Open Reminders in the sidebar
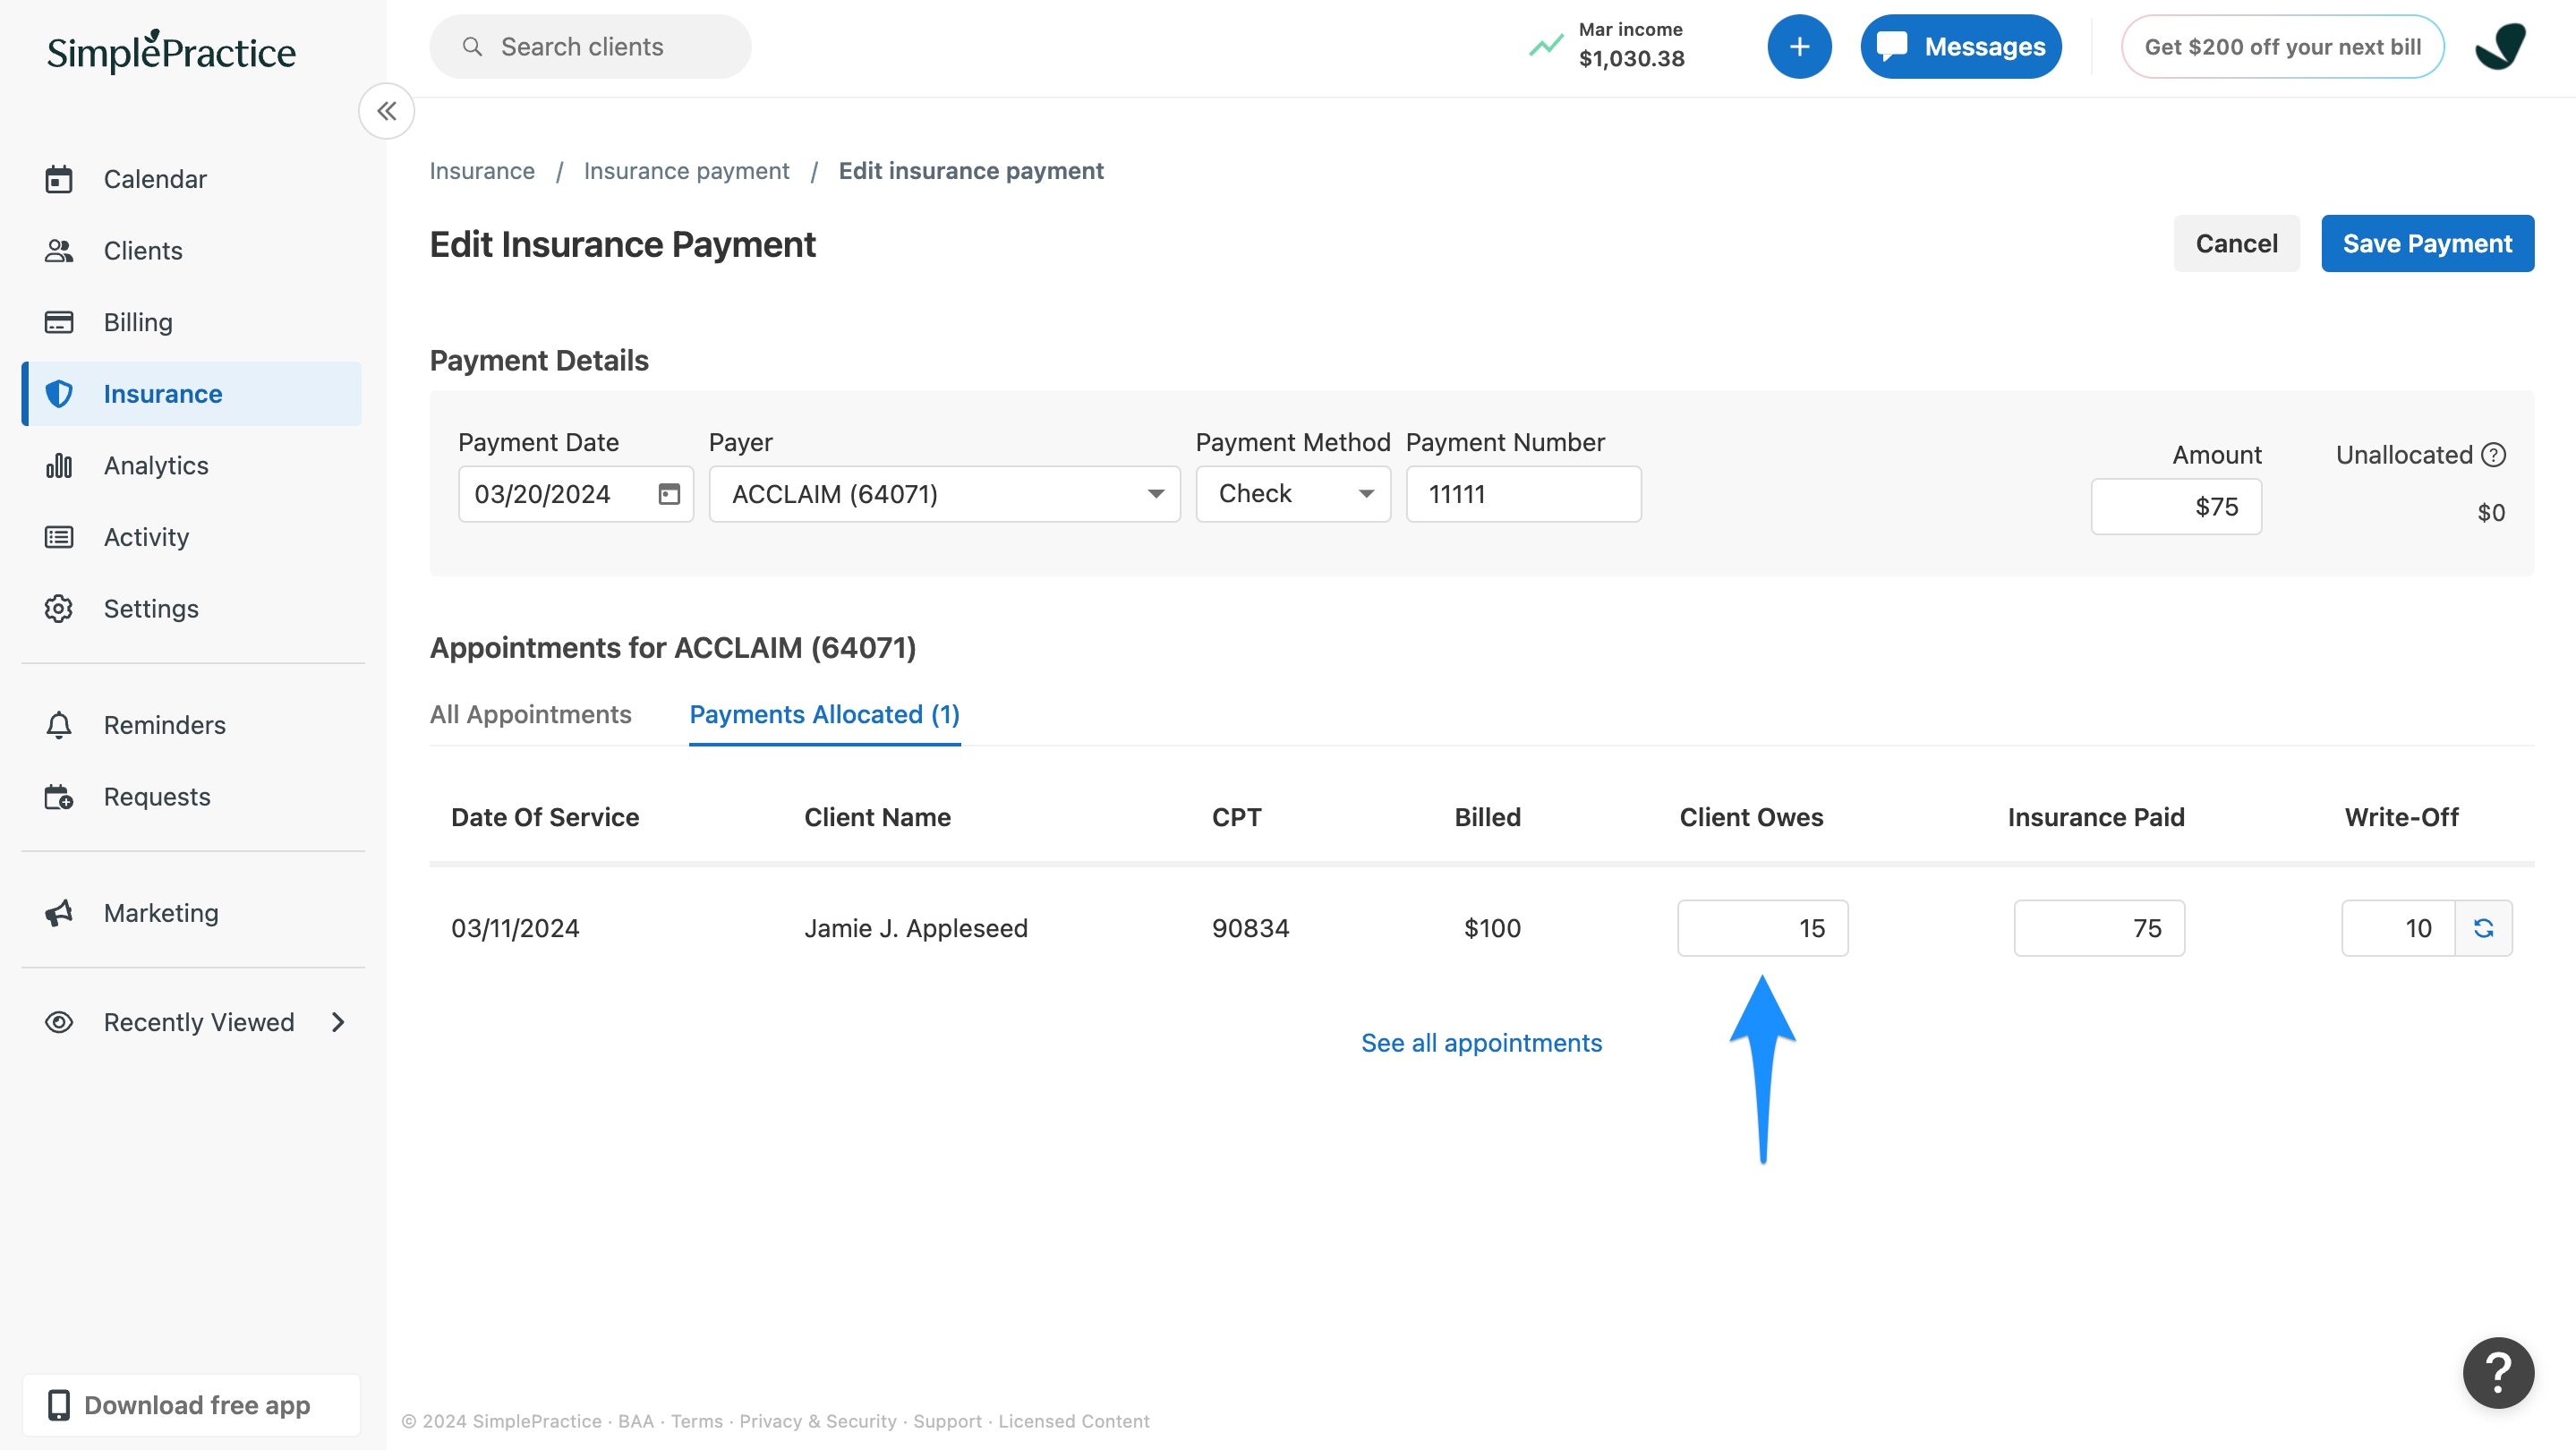Image resolution: width=2576 pixels, height=1450 pixels. 191,725
